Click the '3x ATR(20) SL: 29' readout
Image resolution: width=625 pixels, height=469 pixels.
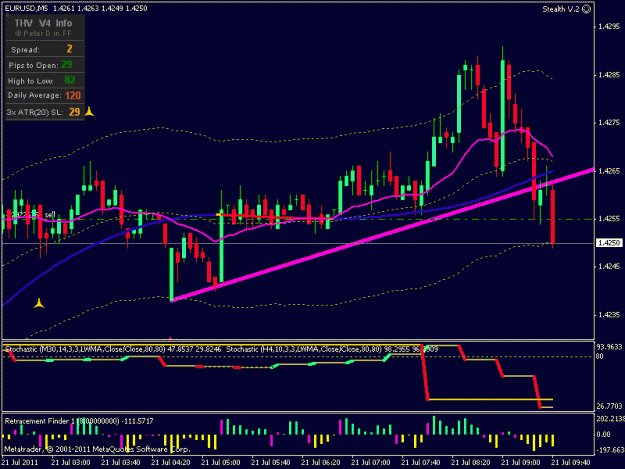coord(45,112)
